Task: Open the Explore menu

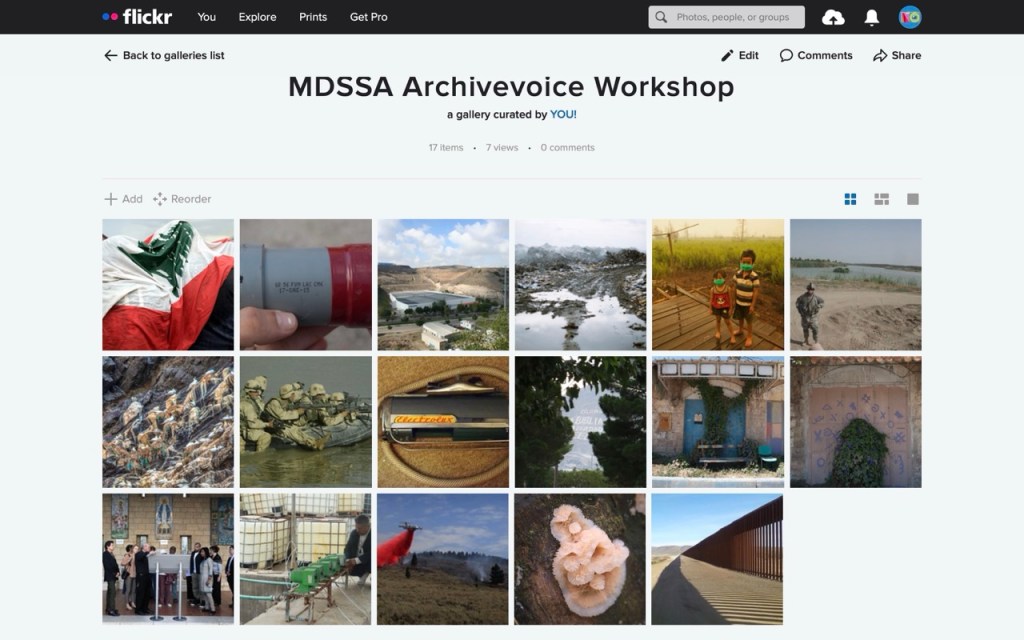Action: (x=257, y=17)
